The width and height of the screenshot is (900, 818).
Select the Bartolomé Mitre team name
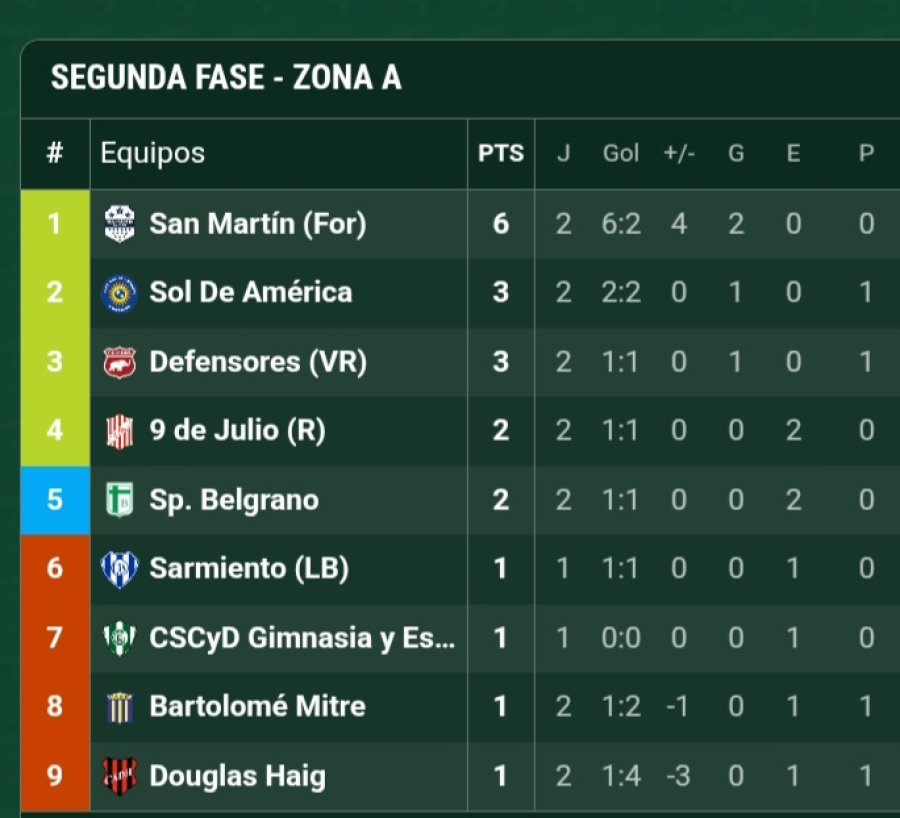(258, 707)
